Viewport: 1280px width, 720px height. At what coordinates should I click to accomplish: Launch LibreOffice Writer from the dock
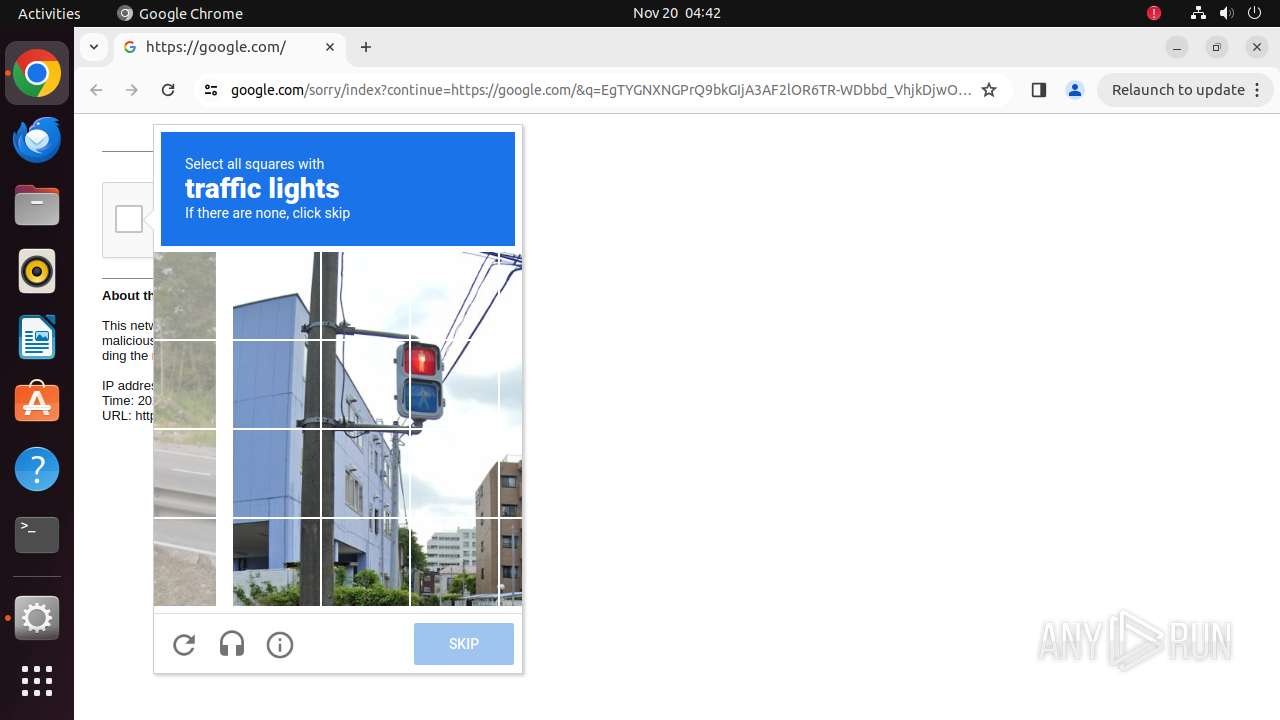pyautogui.click(x=37, y=337)
